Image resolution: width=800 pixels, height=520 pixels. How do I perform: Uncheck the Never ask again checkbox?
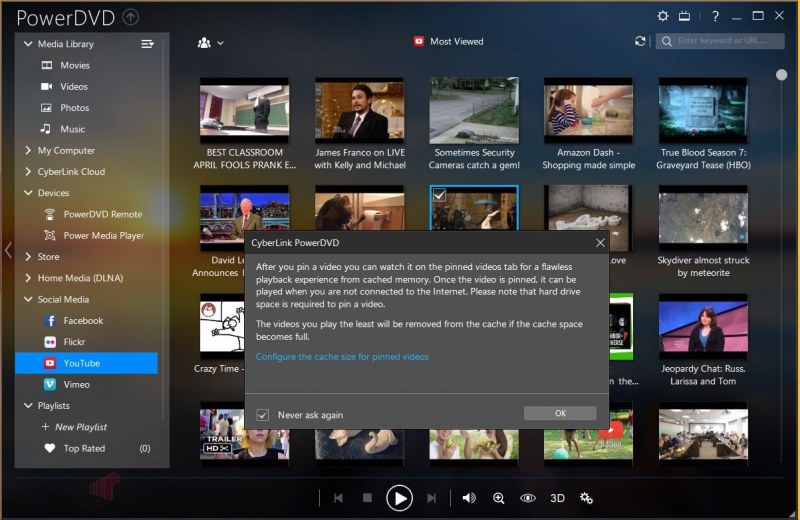coord(263,415)
